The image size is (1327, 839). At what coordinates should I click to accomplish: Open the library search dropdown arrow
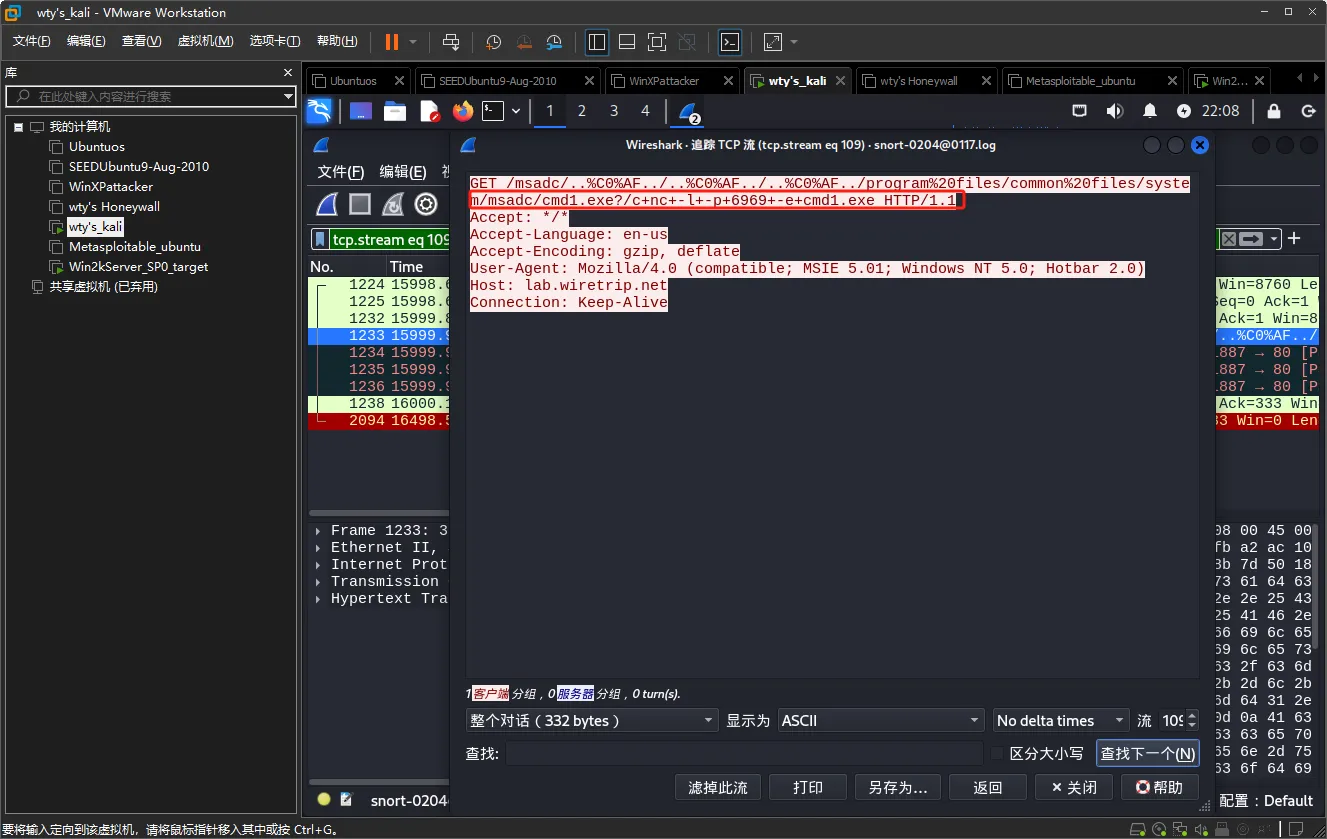pyautogui.click(x=288, y=96)
